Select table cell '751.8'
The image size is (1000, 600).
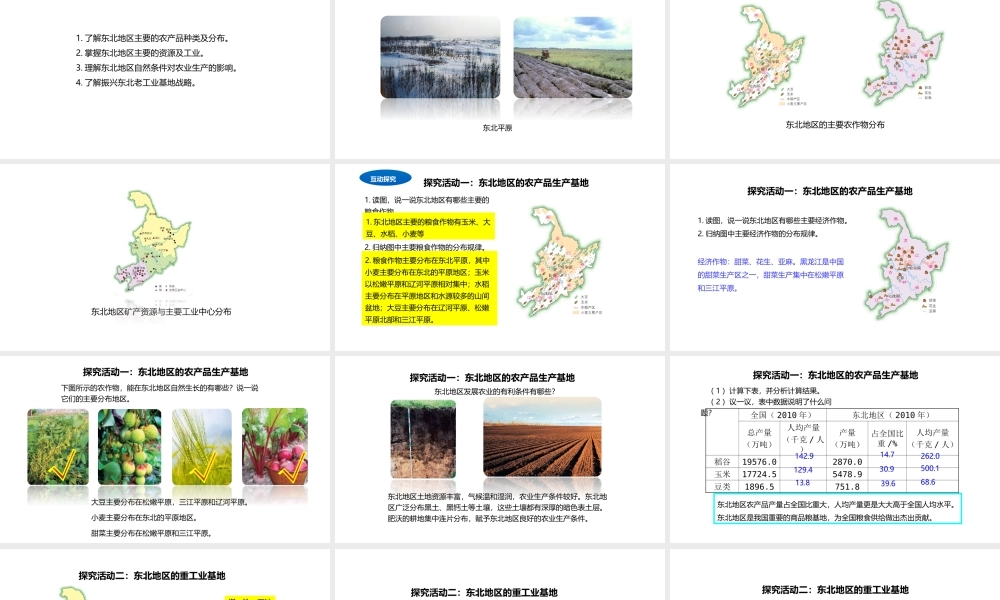(848, 487)
